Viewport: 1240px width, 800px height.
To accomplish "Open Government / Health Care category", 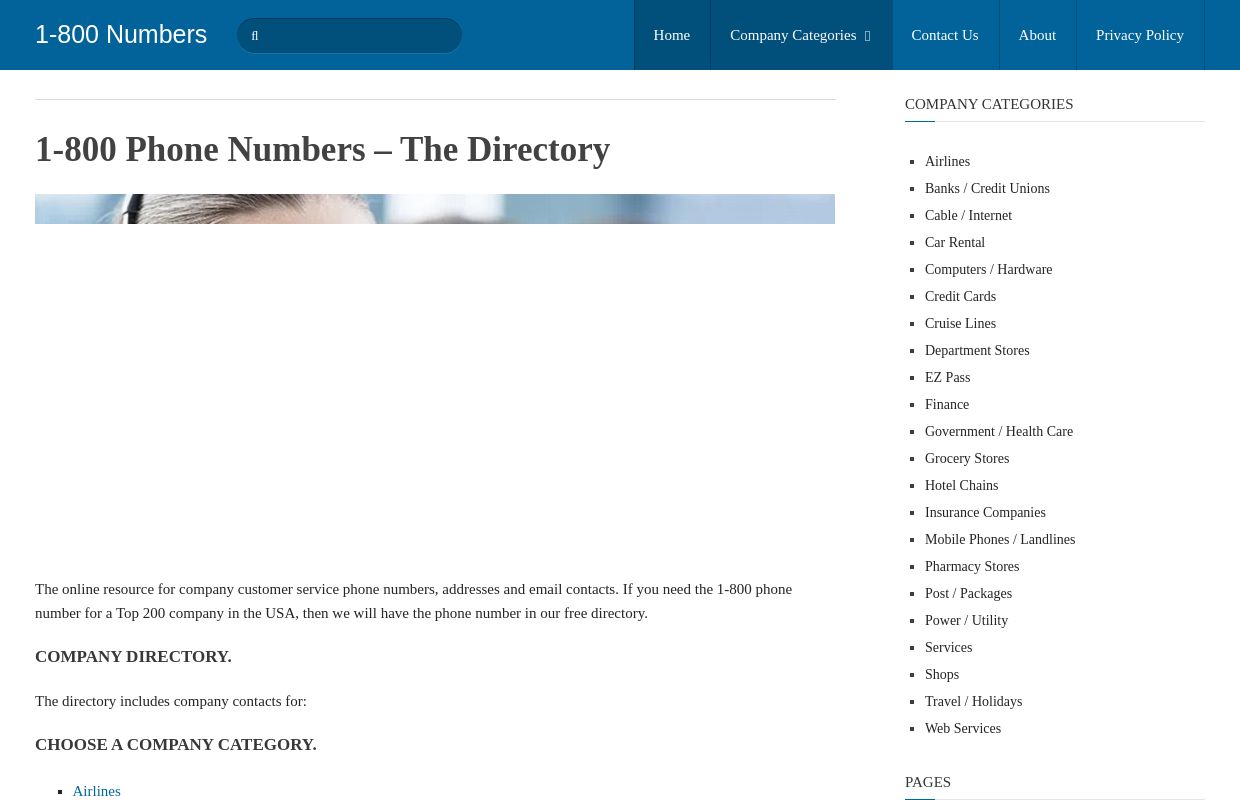I will pos(999,432).
